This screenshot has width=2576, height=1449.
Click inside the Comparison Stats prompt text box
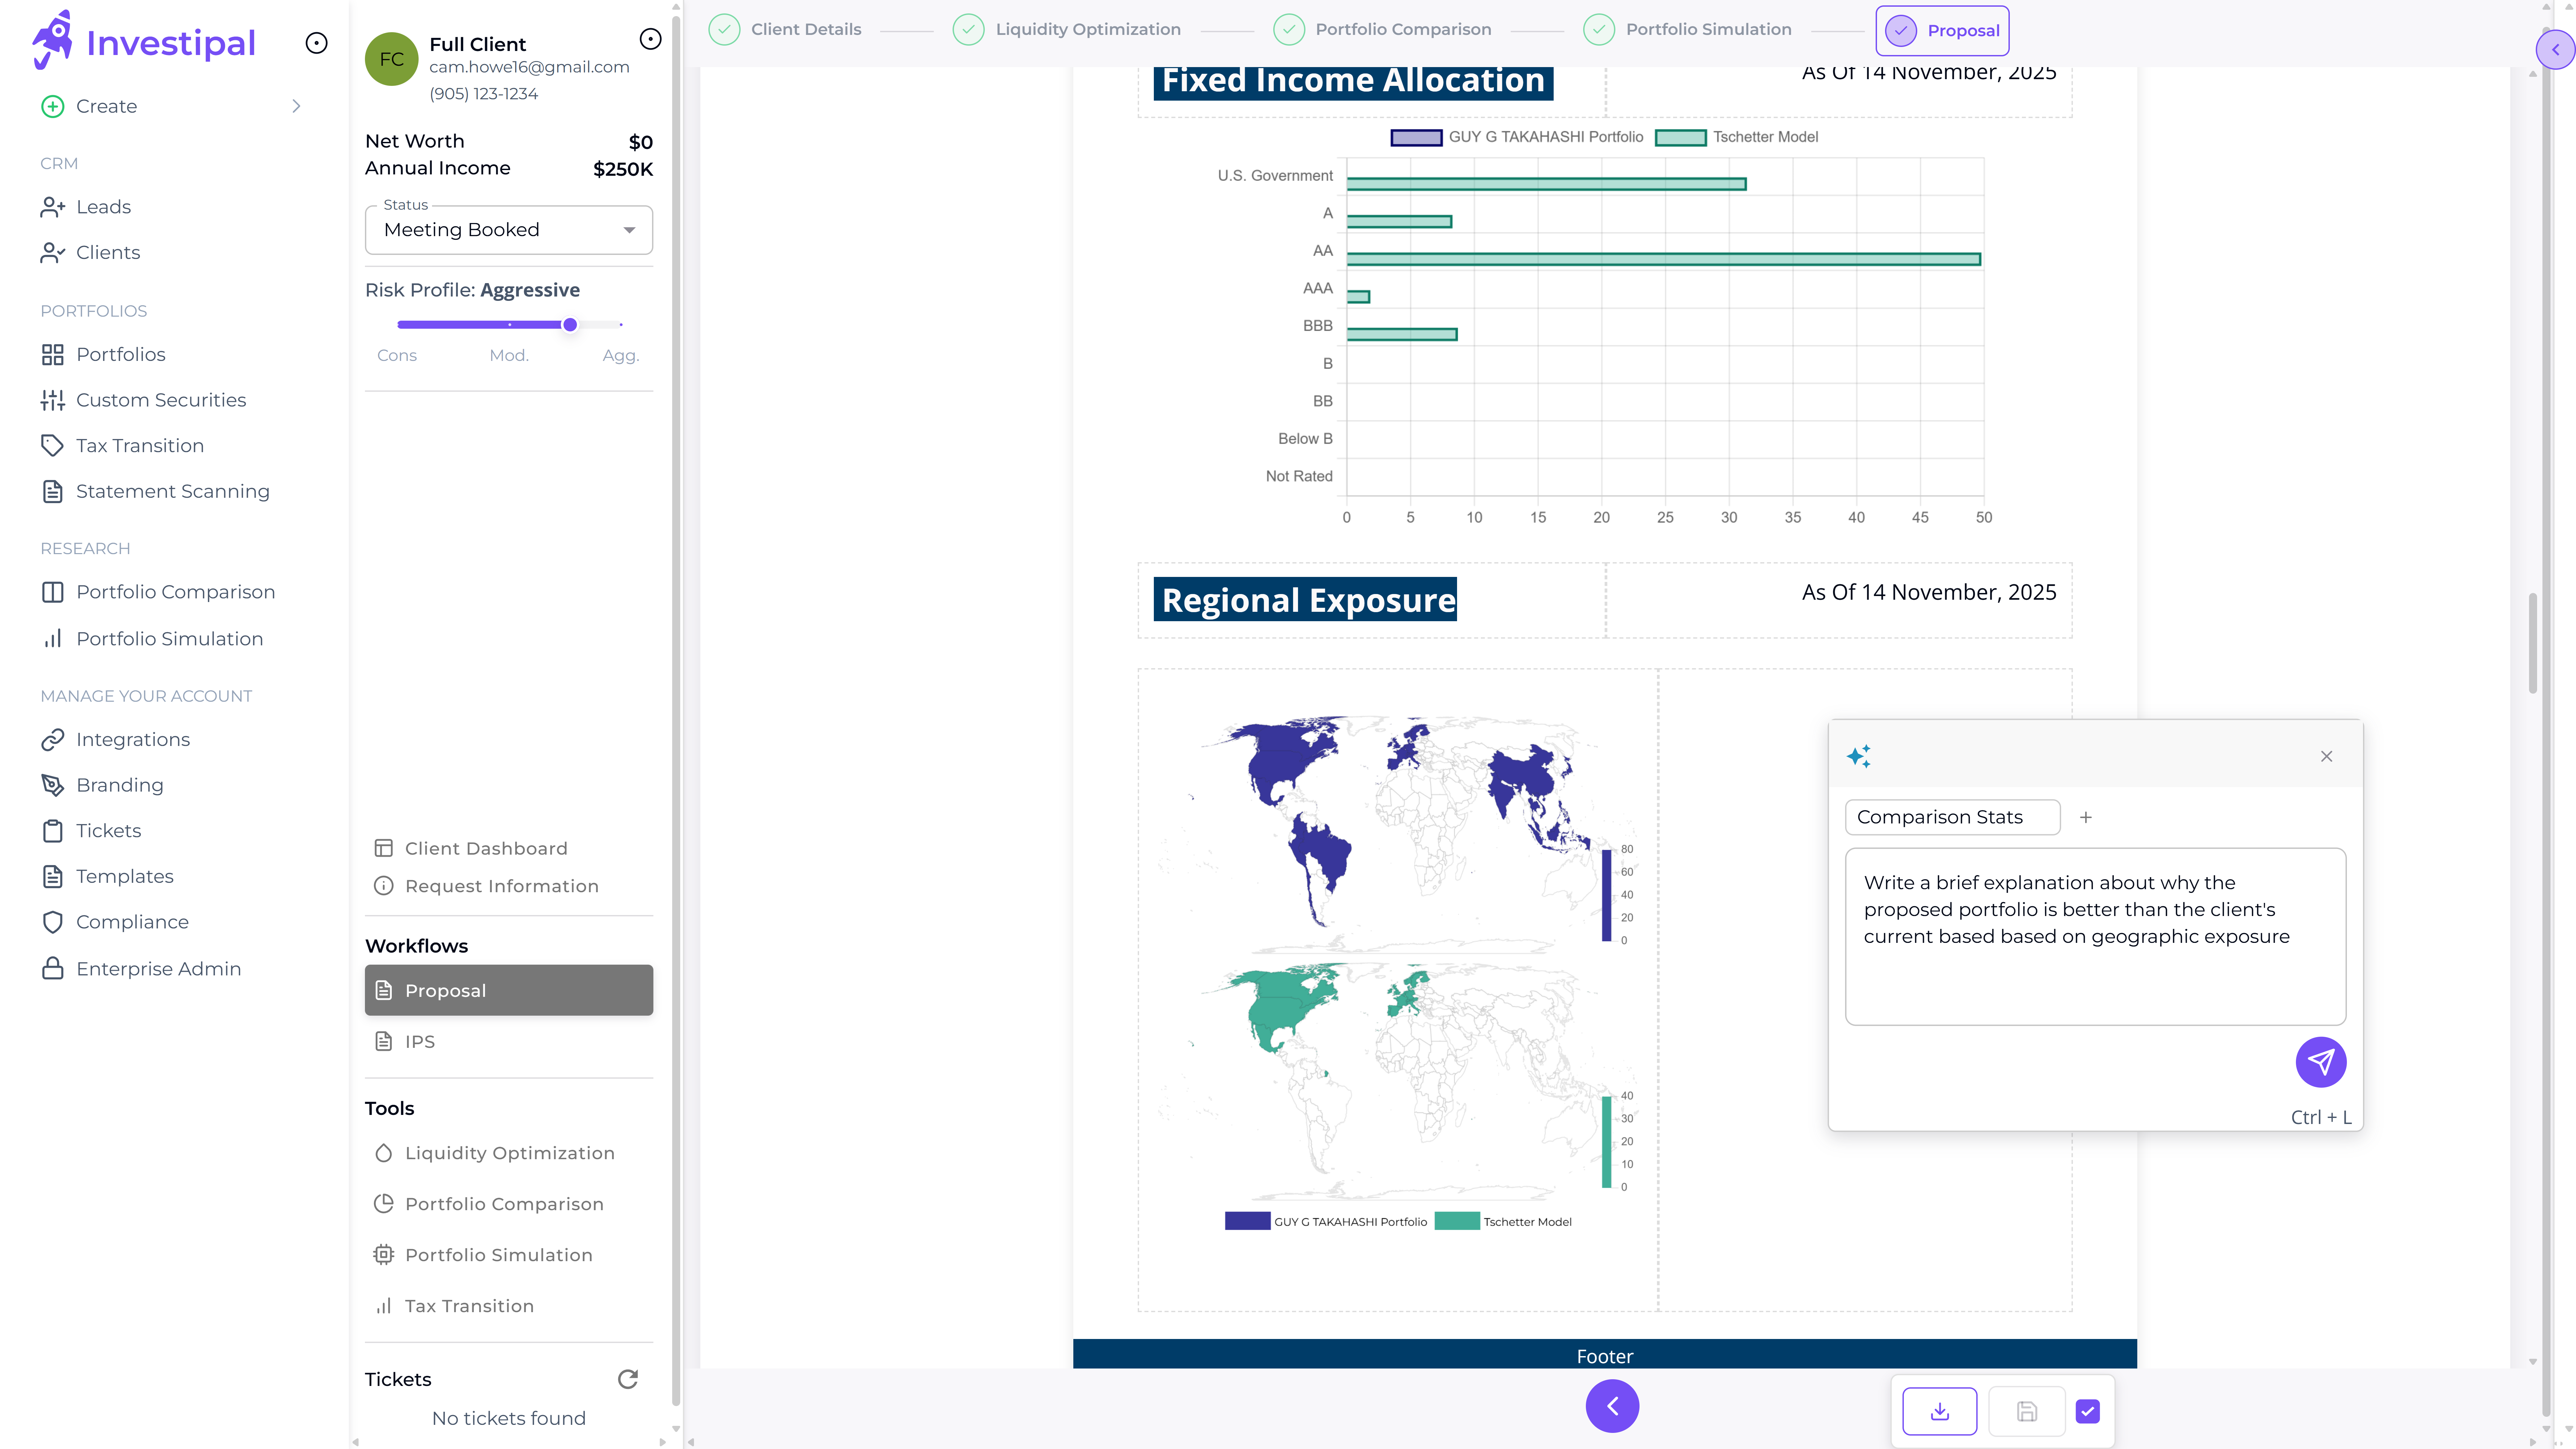(2095, 935)
